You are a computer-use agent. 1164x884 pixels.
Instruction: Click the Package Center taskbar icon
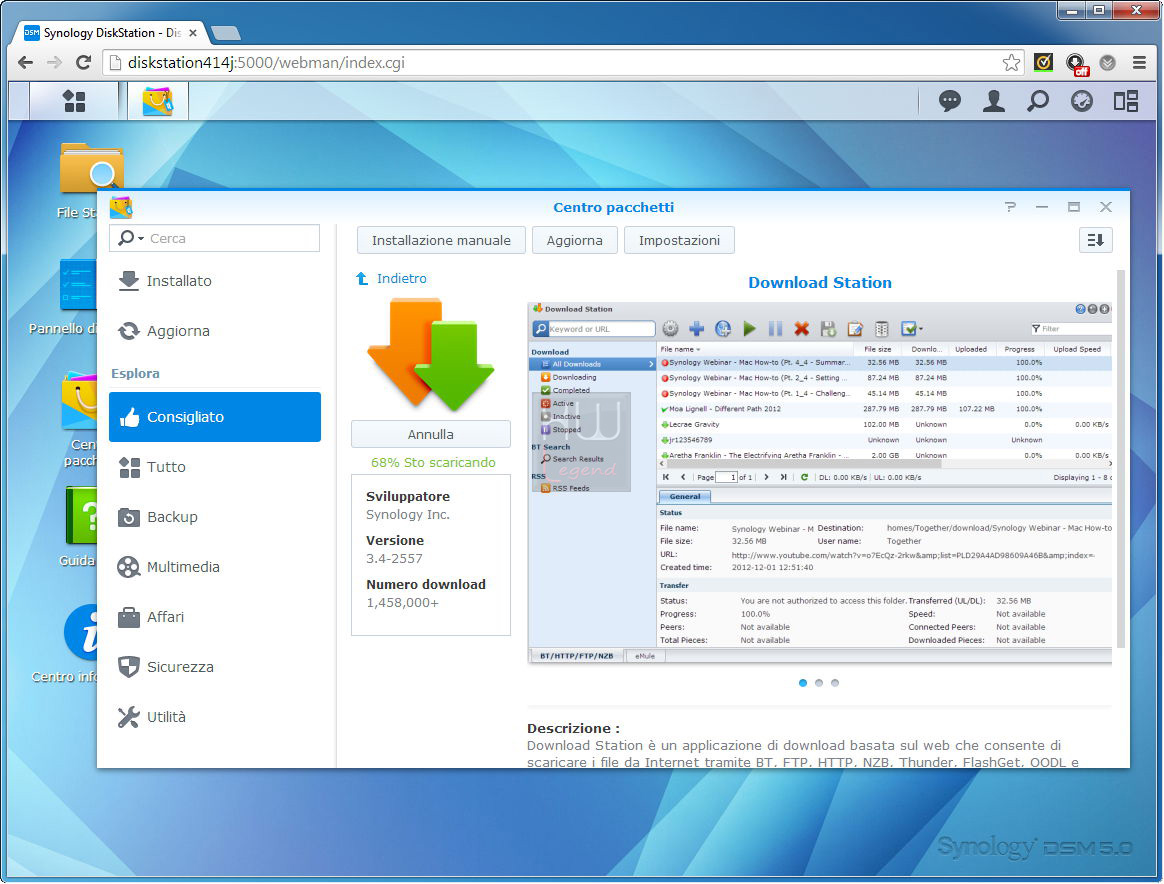coord(157,101)
